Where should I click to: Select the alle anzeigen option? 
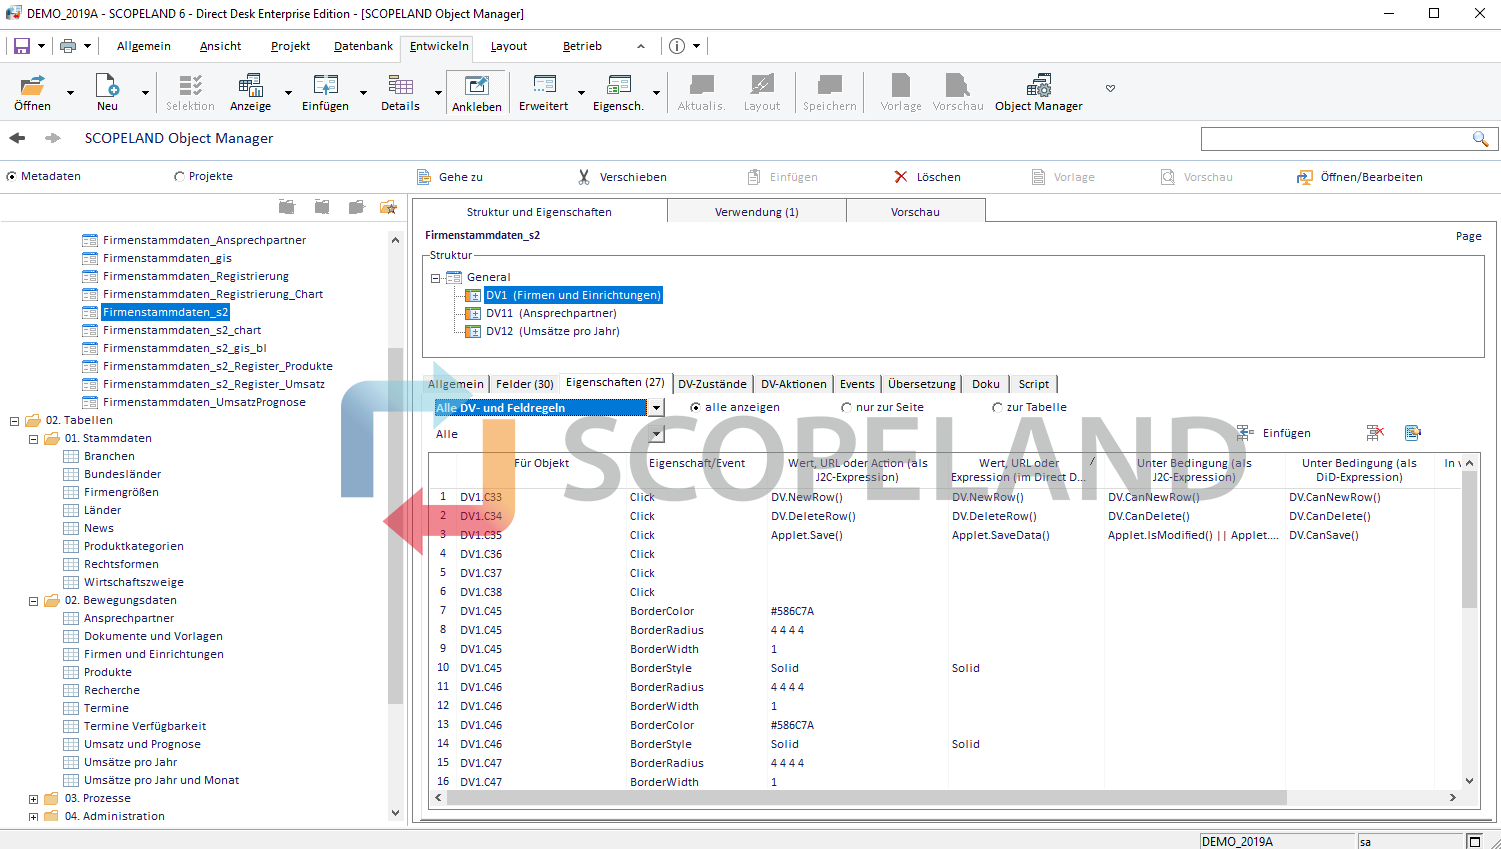tap(695, 407)
